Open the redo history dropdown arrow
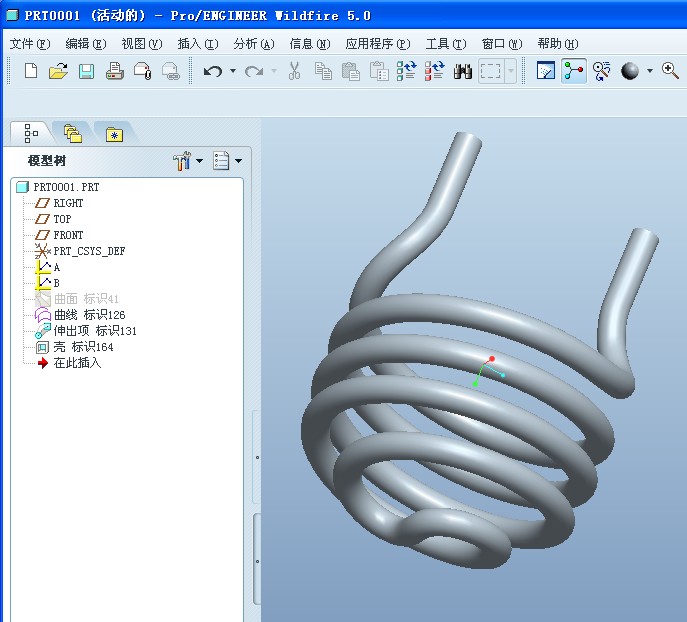 tap(274, 71)
